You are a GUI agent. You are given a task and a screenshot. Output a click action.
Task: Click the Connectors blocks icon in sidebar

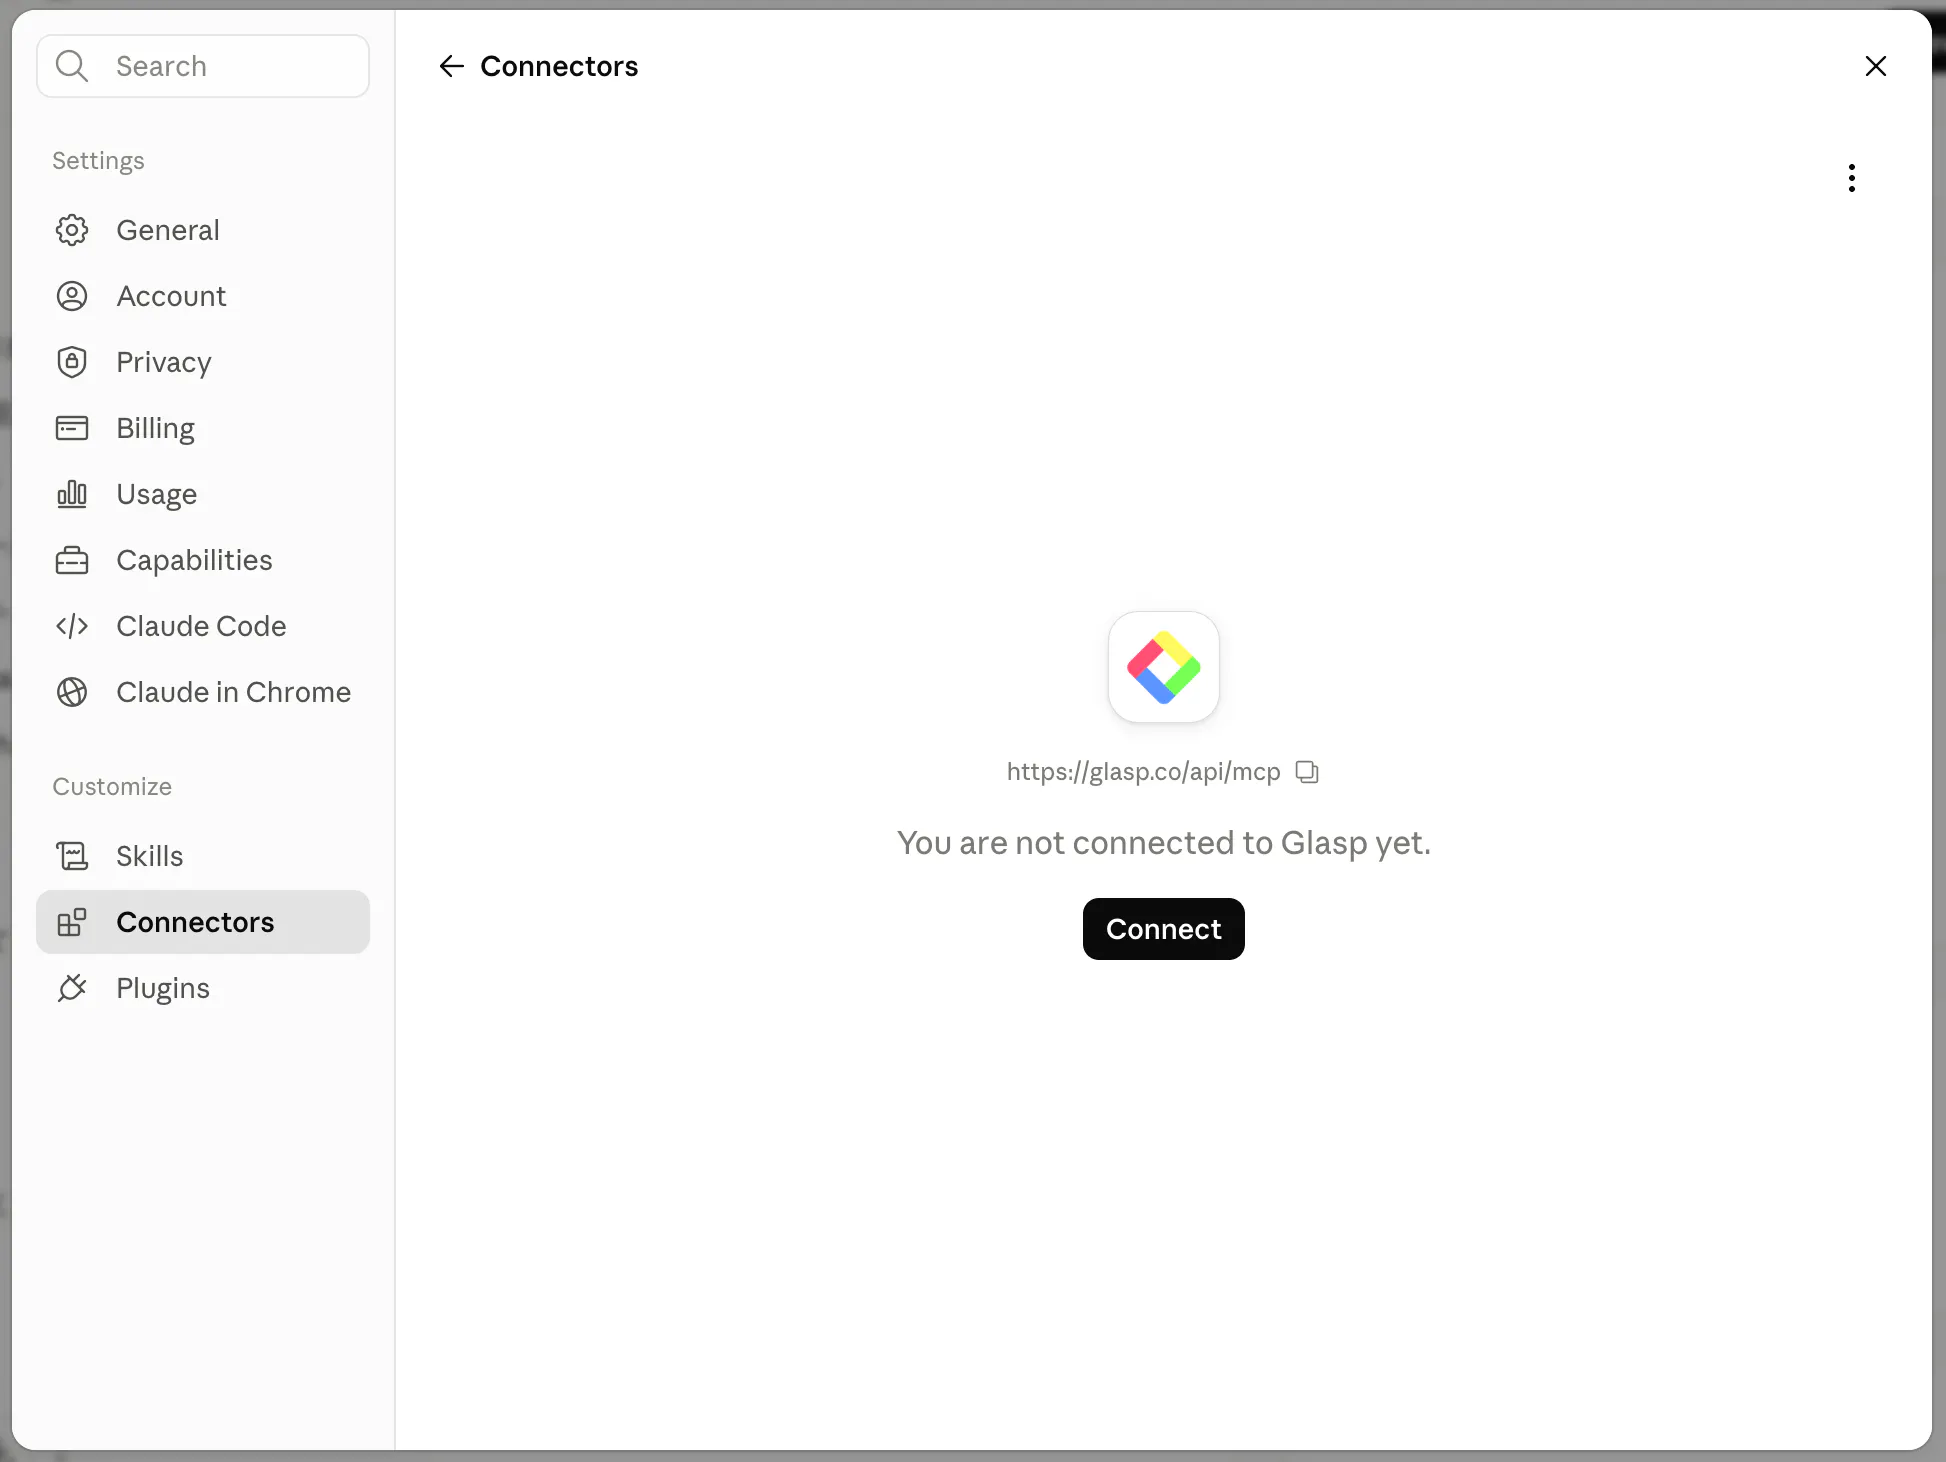point(72,922)
